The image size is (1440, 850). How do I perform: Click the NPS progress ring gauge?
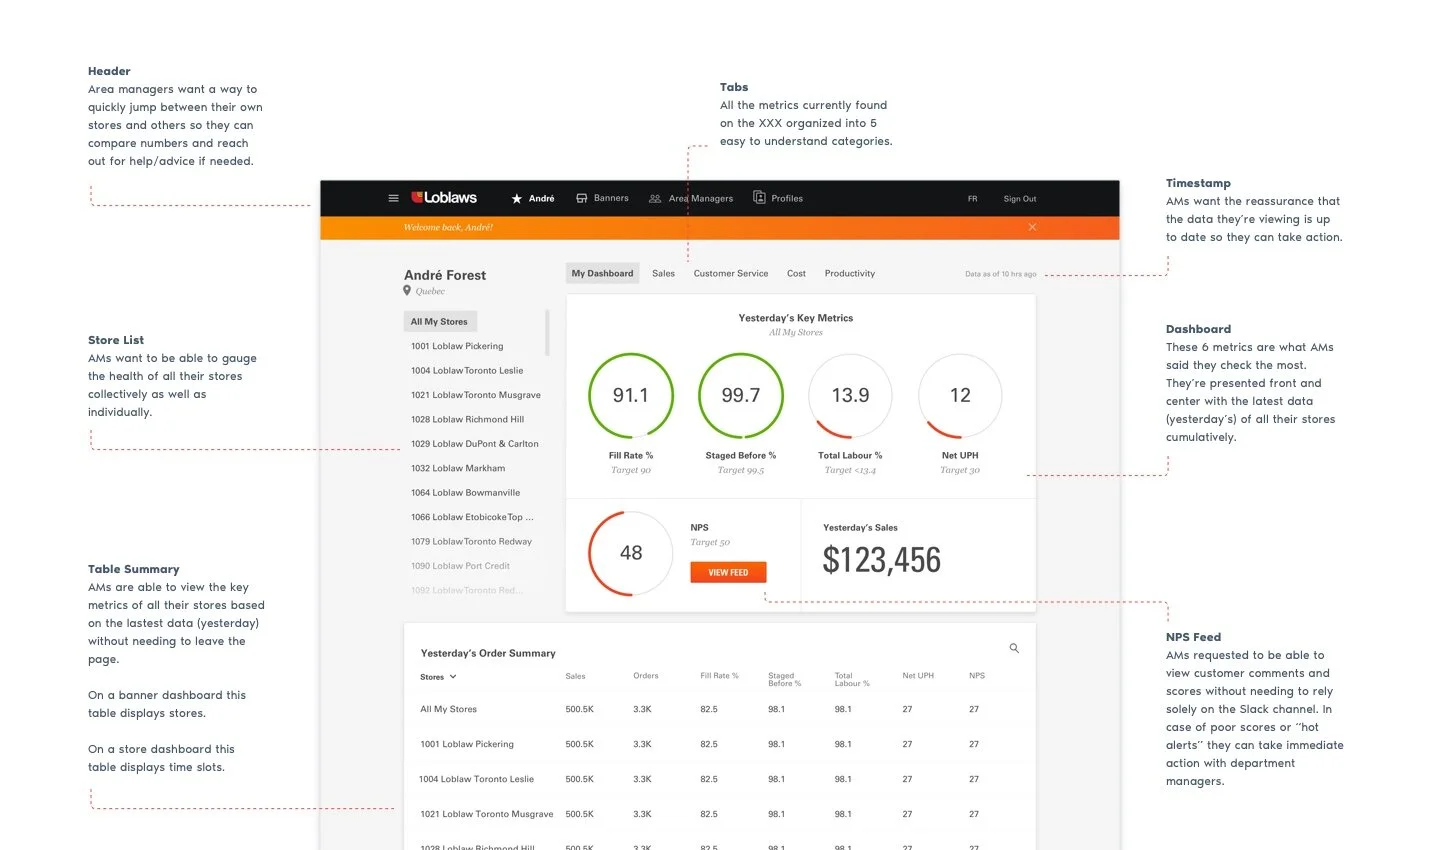[630, 553]
